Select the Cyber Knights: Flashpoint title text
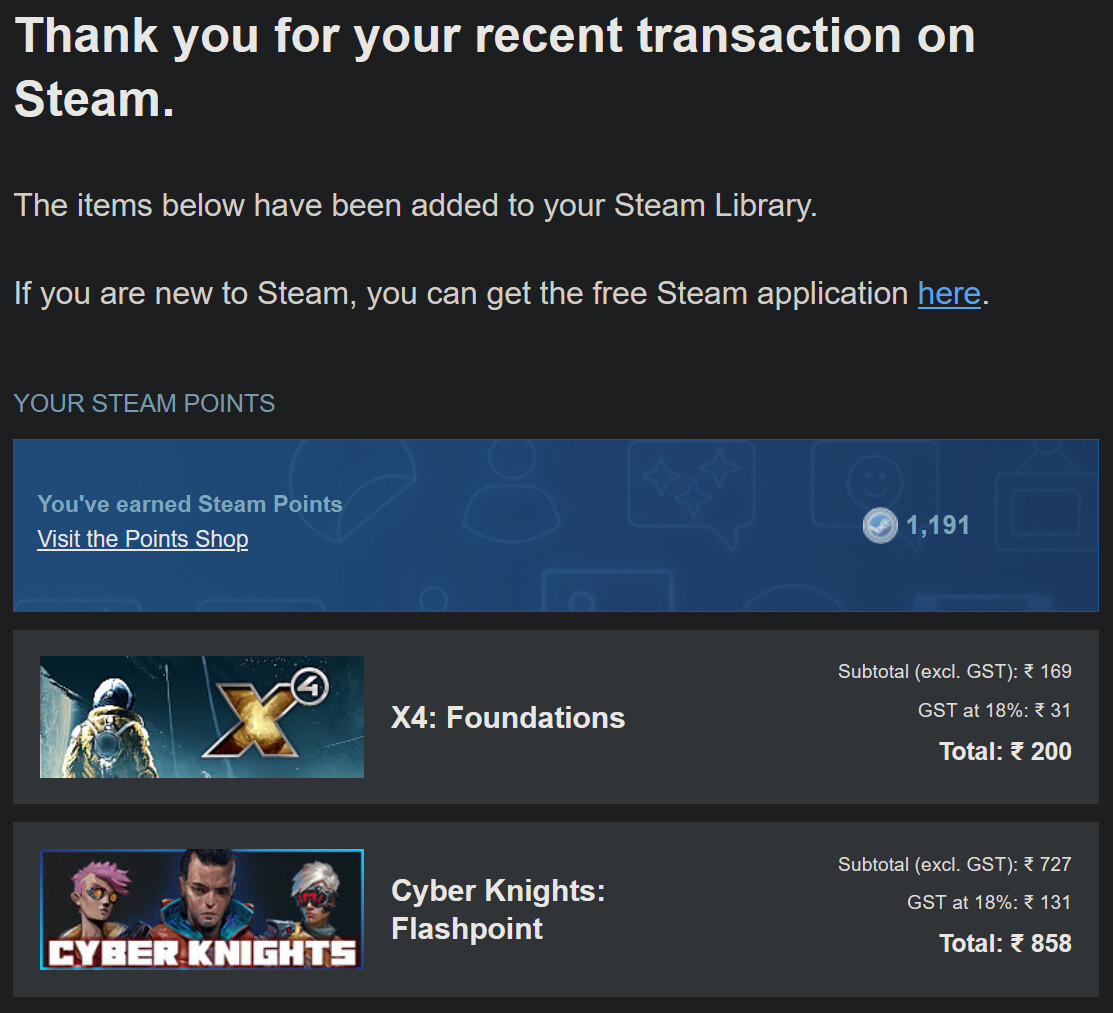Image resolution: width=1113 pixels, height=1013 pixels. [x=498, y=909]
